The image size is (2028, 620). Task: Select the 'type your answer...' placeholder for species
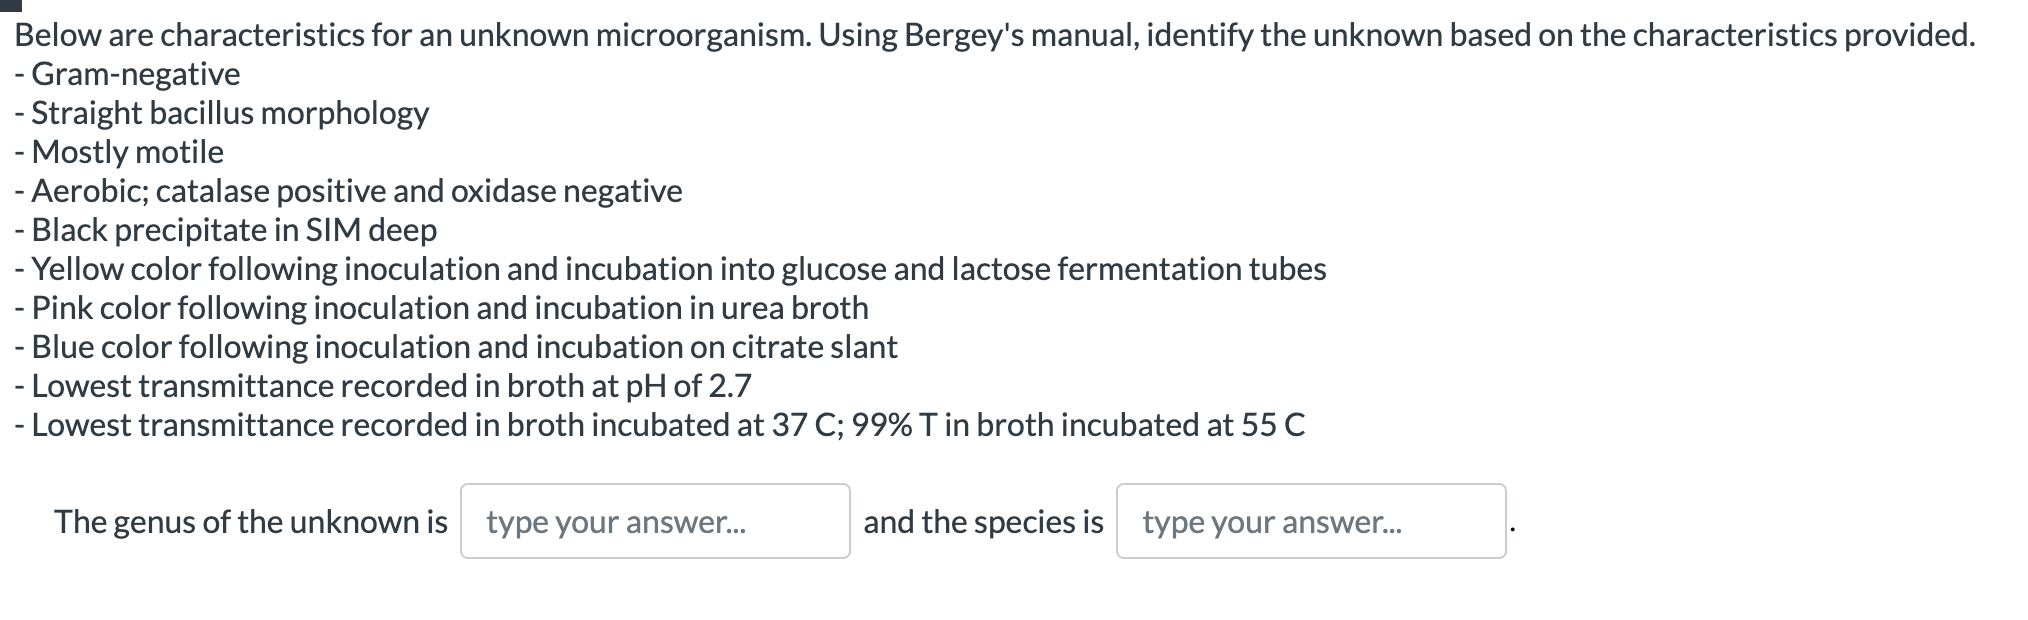coord(1270,521)
